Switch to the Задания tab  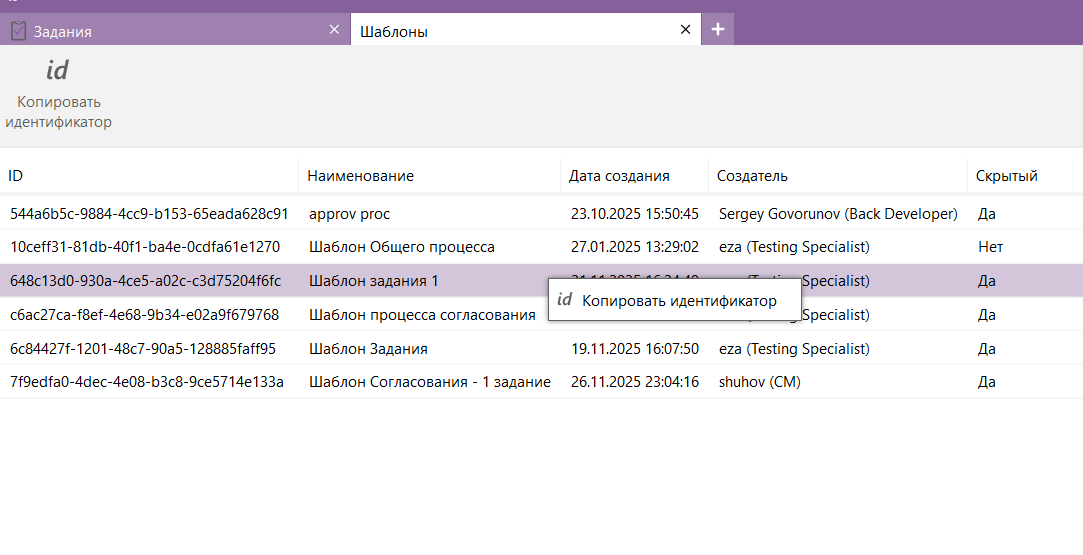point(63,32)
